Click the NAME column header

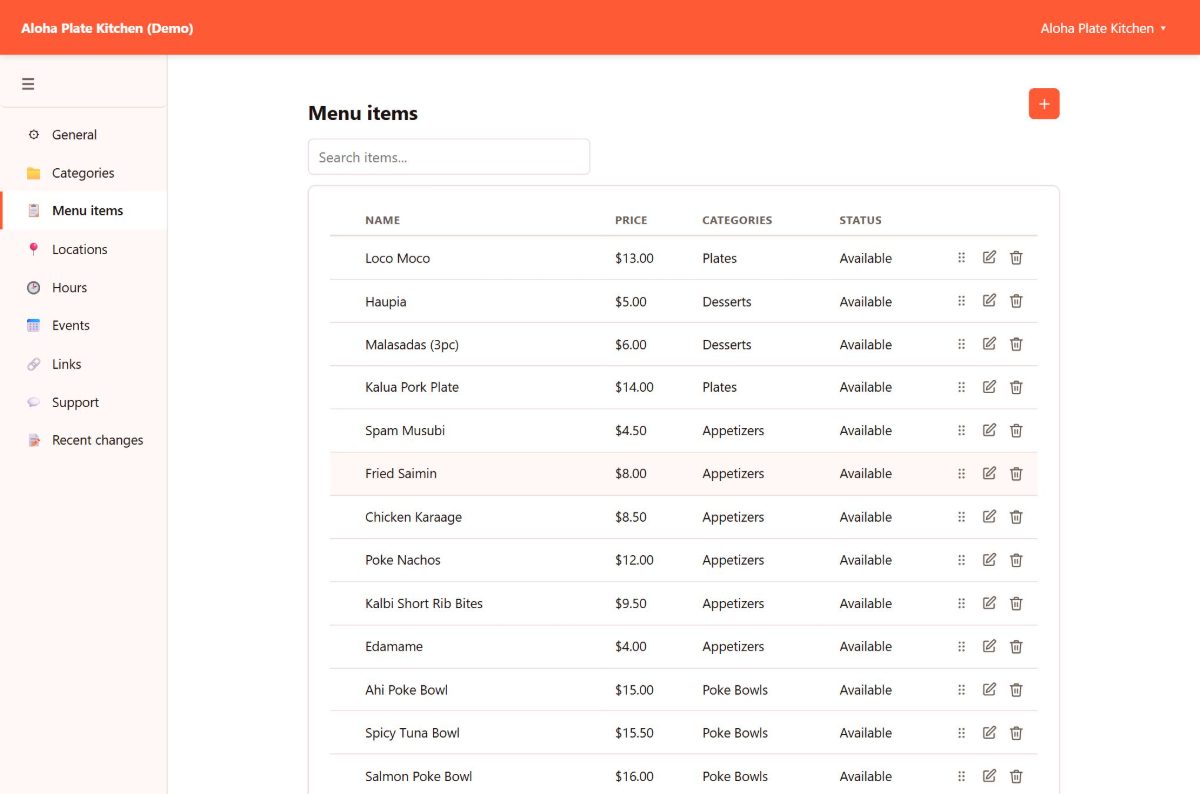pyautogui.click(x=382, y=220)
